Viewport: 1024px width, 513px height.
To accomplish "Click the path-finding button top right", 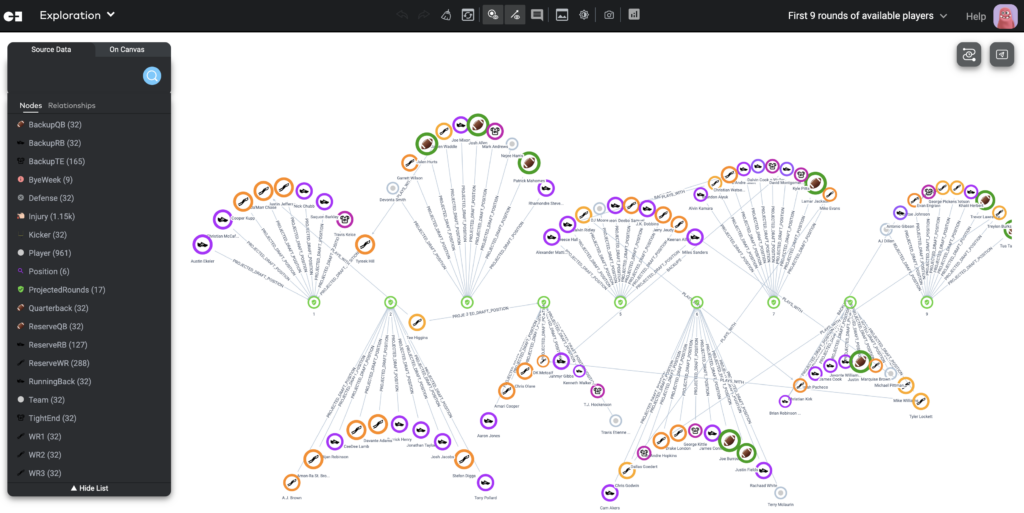I will coord(969,55).
